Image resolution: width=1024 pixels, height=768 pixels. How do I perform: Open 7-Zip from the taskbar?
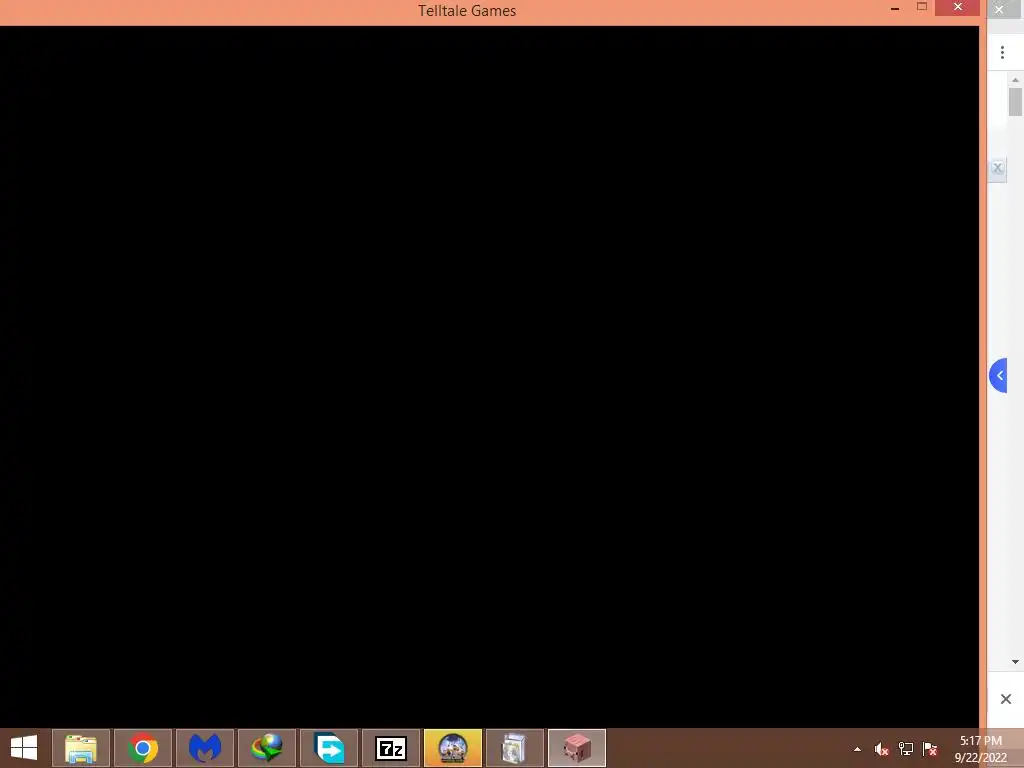[x=391, y=748]
